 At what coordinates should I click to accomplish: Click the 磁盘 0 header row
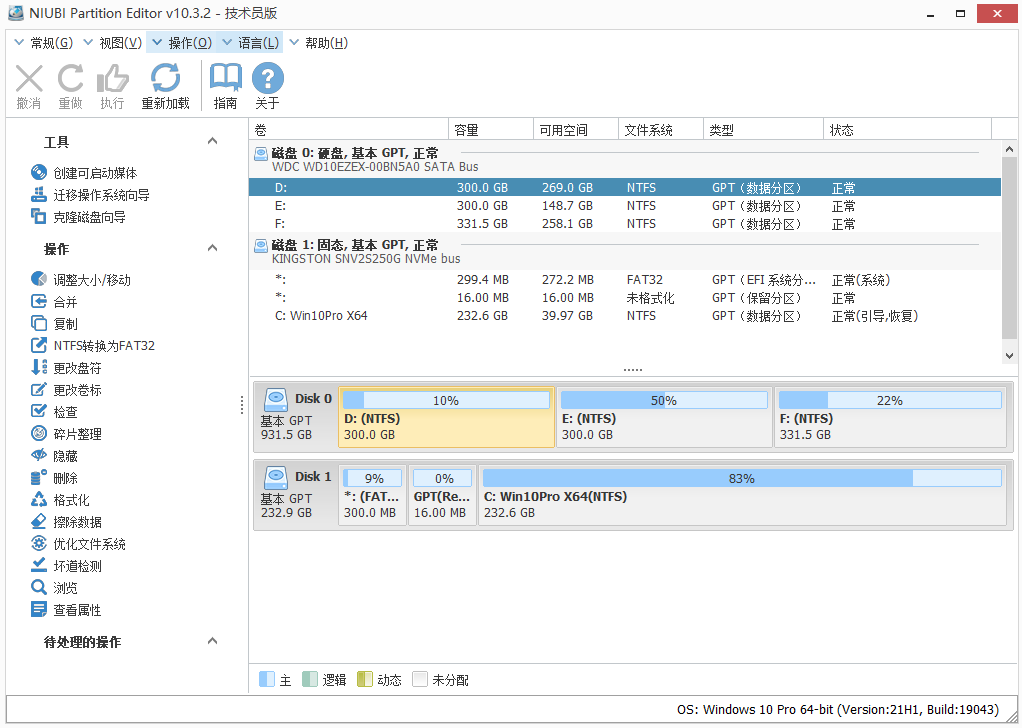(625, 160)
